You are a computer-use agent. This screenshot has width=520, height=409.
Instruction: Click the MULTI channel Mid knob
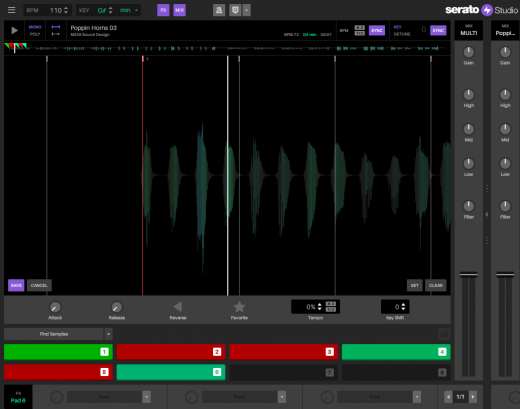pos(469,129)
